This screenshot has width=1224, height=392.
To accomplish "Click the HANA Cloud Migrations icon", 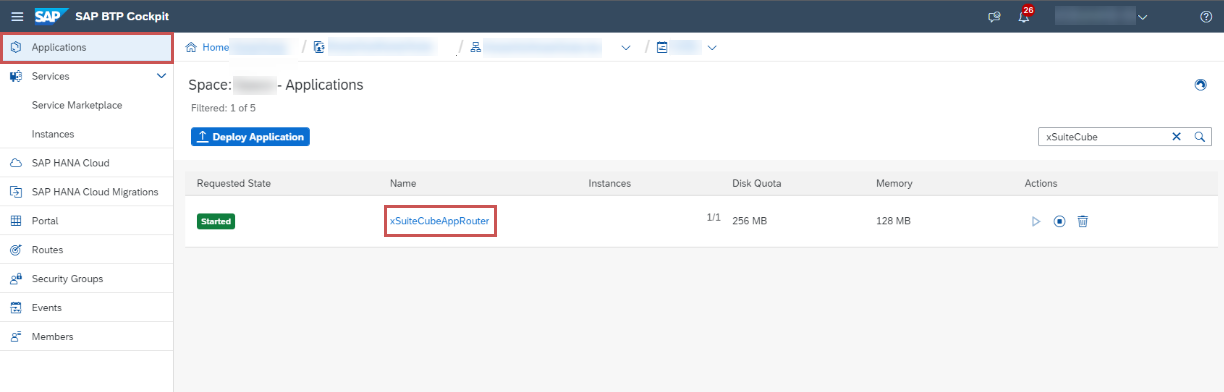I will point(16,192).
